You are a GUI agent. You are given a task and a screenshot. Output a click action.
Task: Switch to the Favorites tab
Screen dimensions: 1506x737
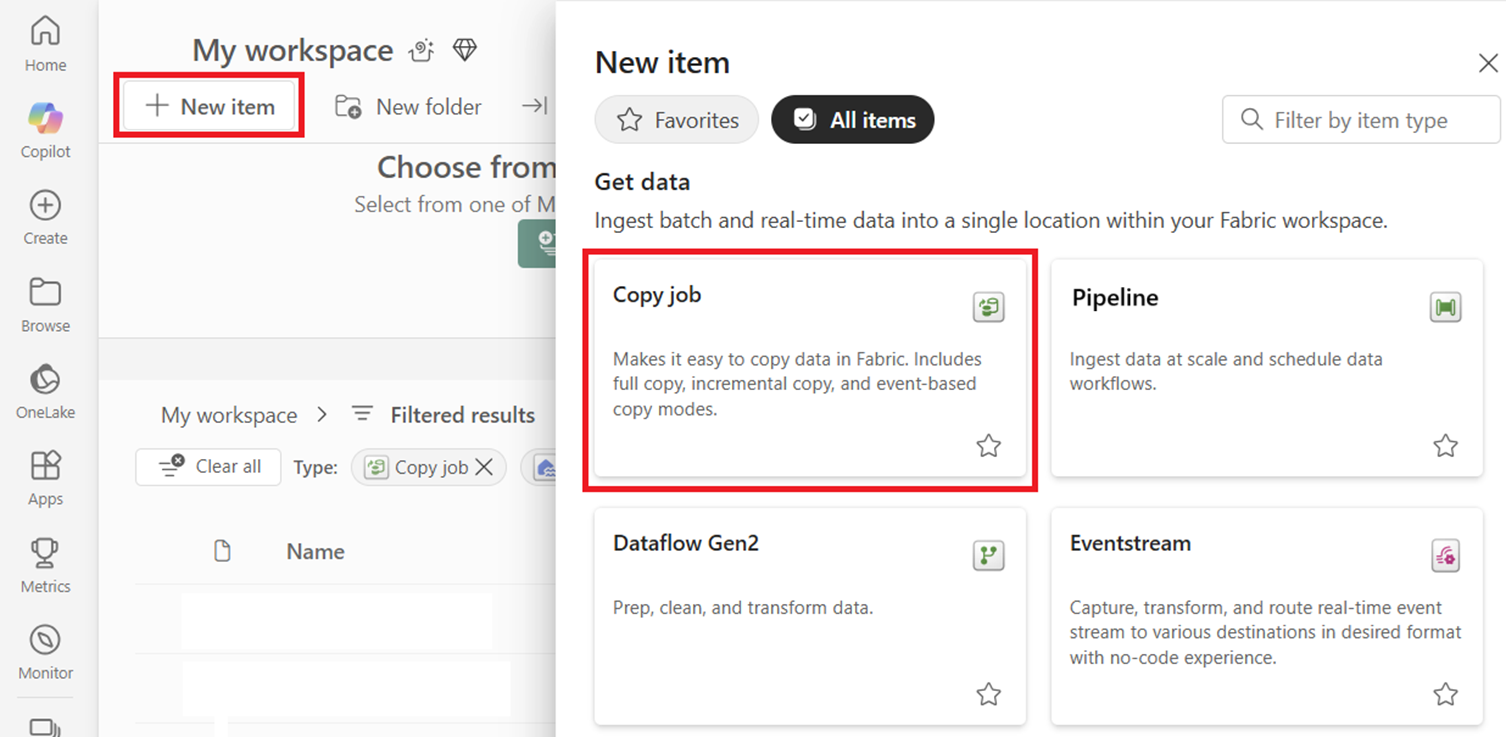pos(677,120)
